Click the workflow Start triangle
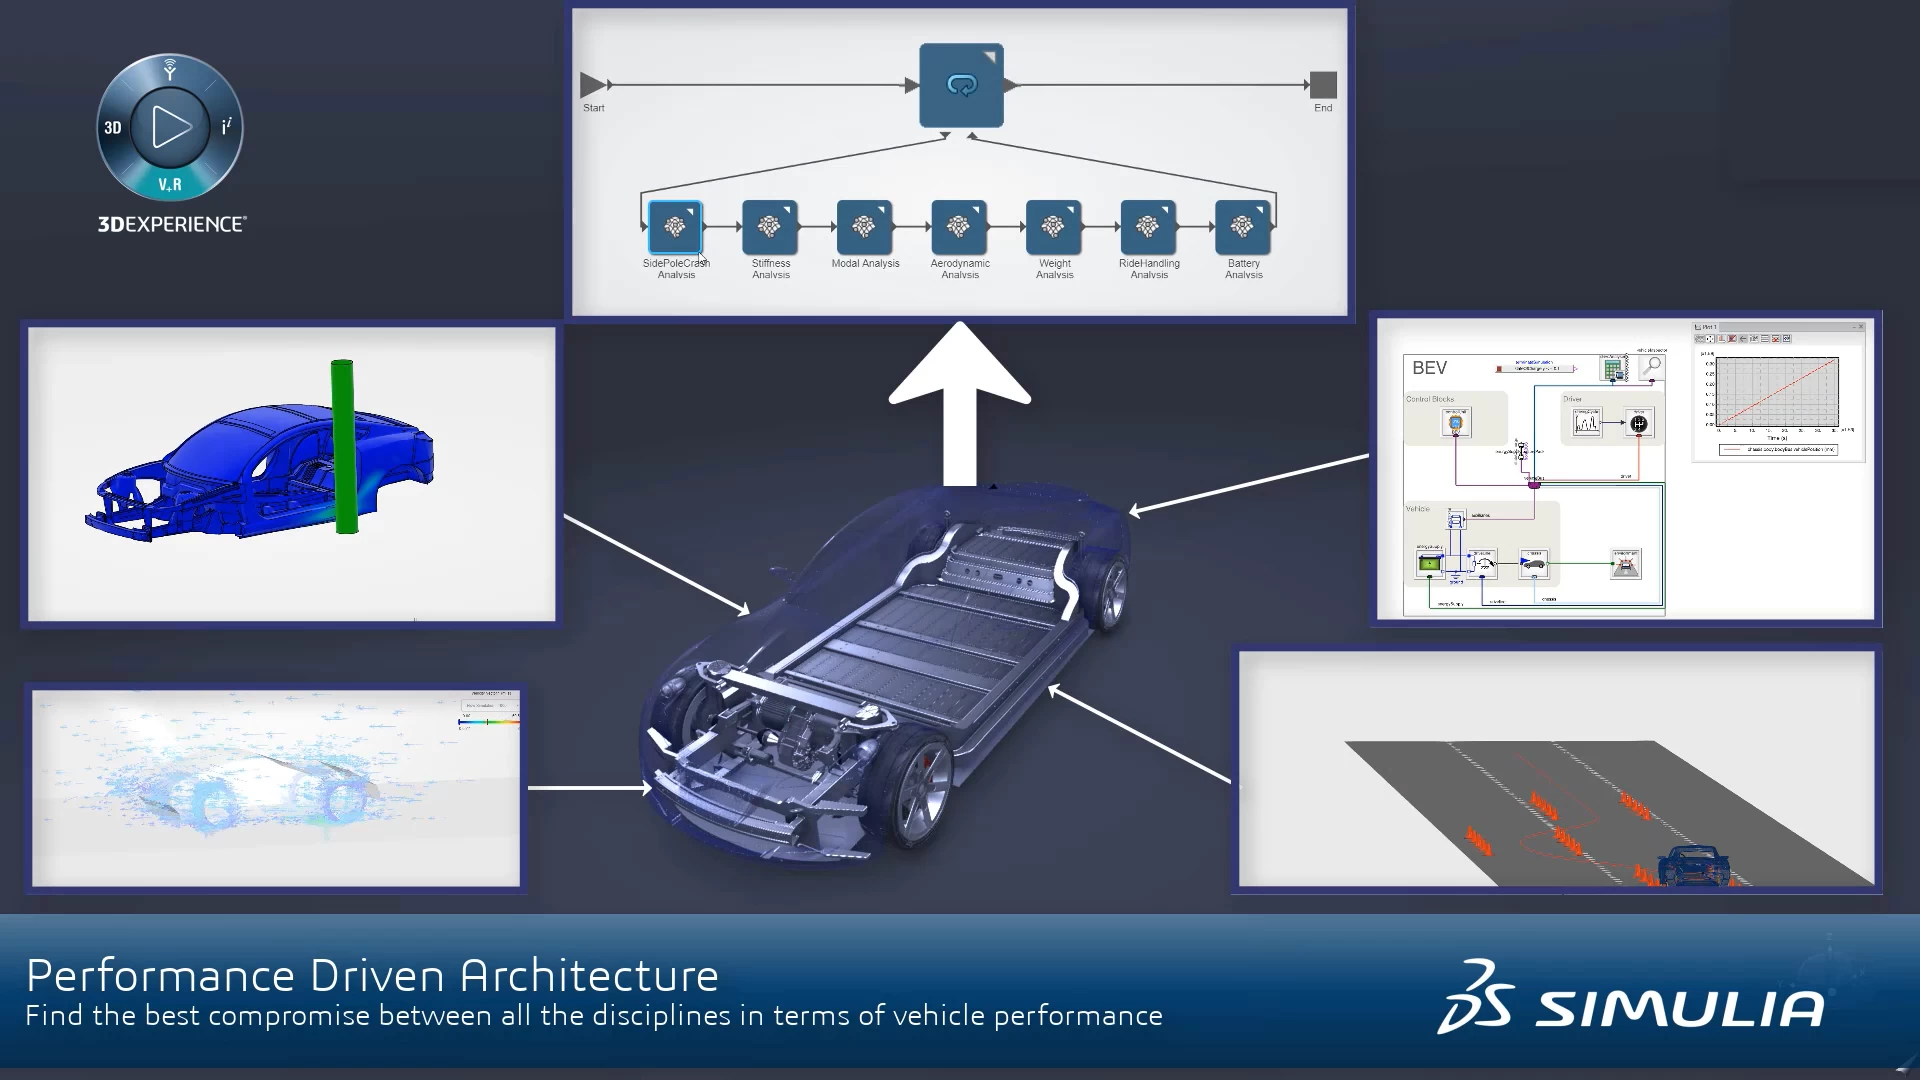Viewport: 1920px width, 1080px height. [x=592, y=85]
